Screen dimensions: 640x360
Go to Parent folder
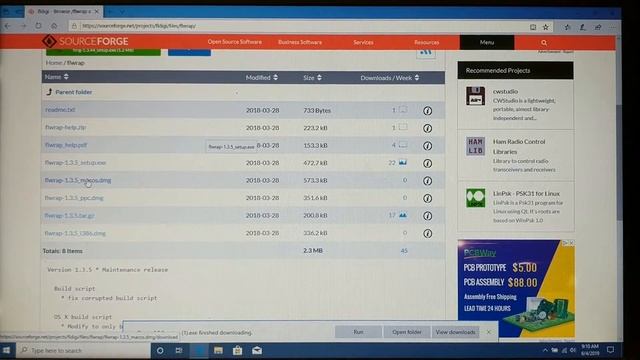click(73, 92)
